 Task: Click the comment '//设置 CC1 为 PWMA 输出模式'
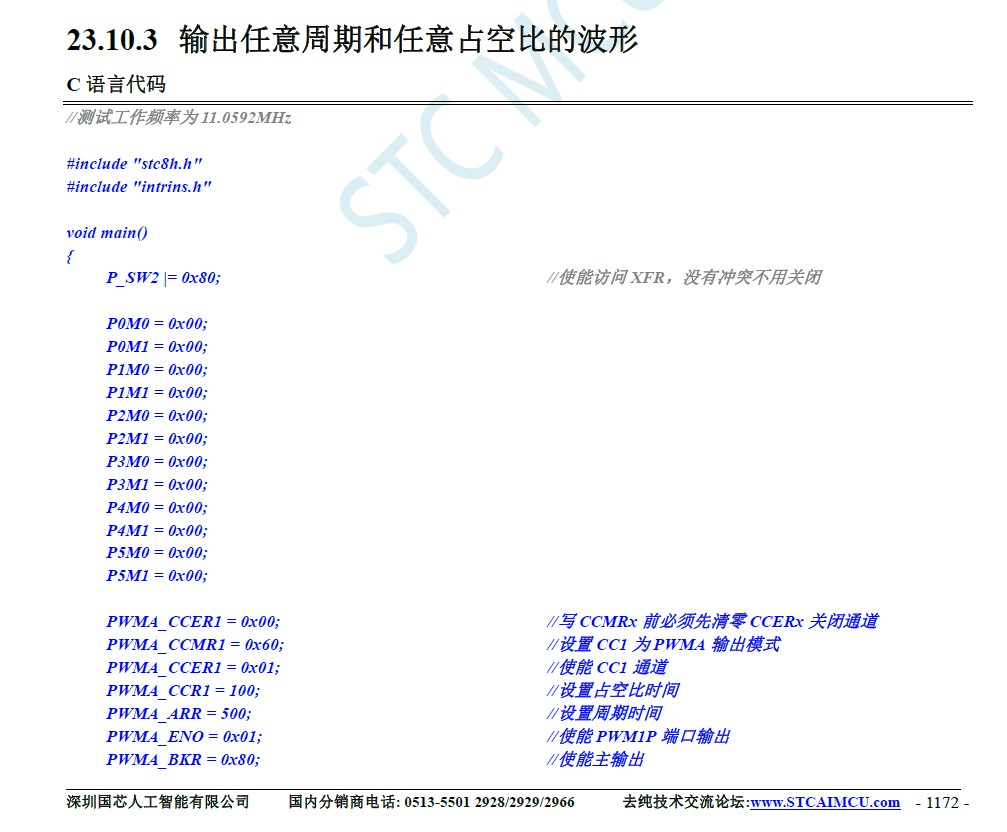coord(664,645)
